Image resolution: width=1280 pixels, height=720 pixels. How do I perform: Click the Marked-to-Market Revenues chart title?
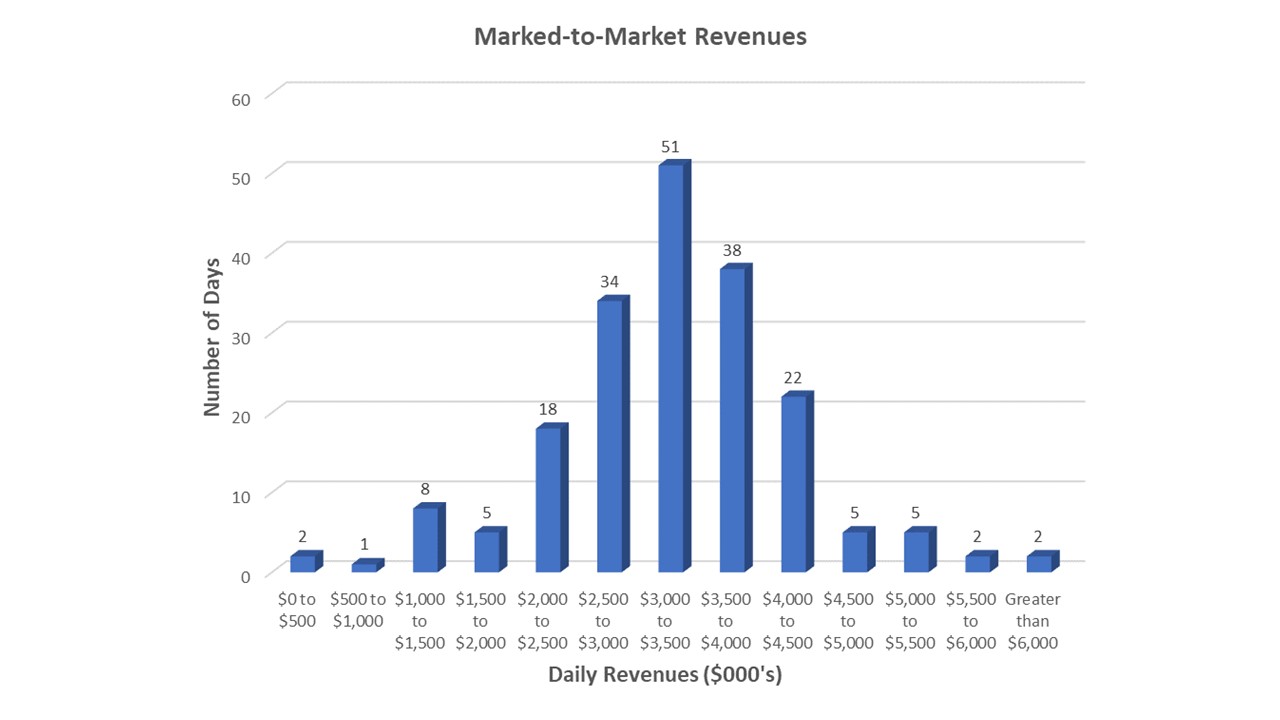[x=640, y=37]
